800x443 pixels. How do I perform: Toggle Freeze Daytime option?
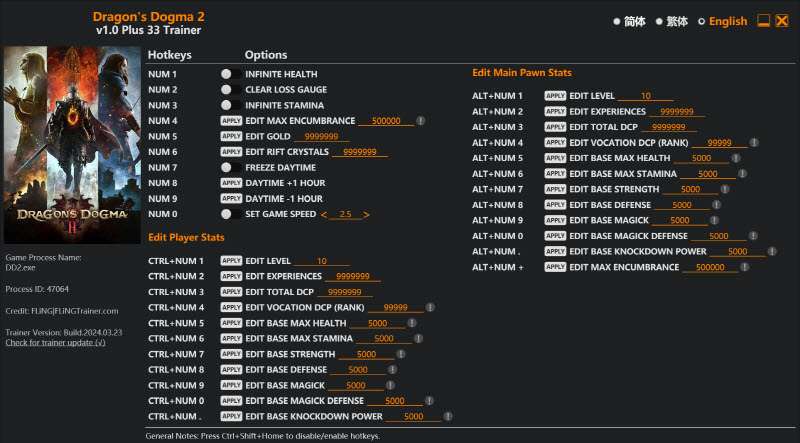[226, 167]
